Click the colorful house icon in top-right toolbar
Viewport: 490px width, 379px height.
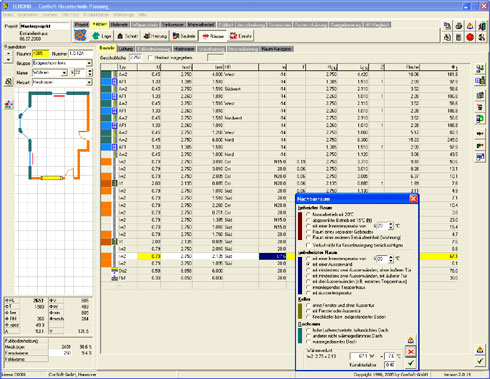point(470,26)
